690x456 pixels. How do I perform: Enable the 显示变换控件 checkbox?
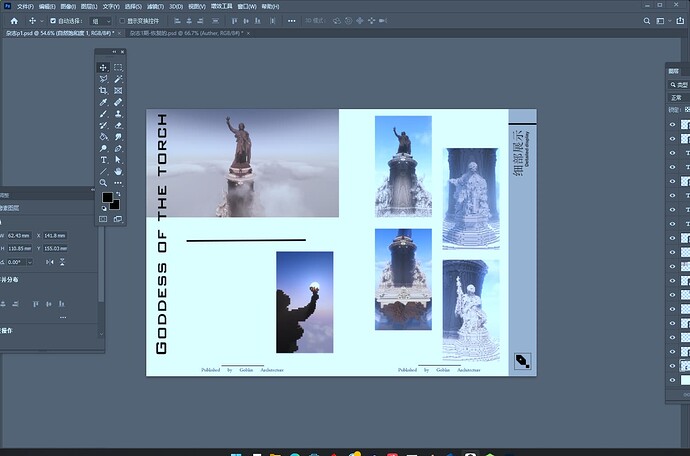click(122, 20)
